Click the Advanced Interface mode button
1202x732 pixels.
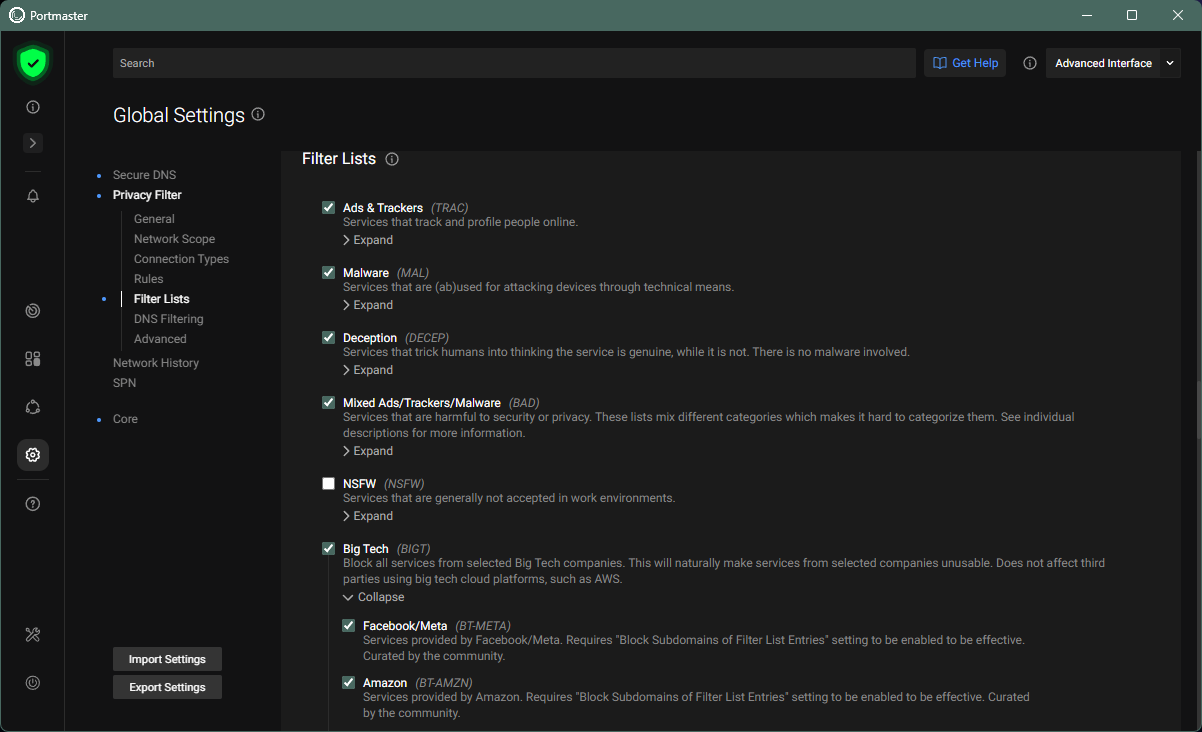pos(1103,63)
